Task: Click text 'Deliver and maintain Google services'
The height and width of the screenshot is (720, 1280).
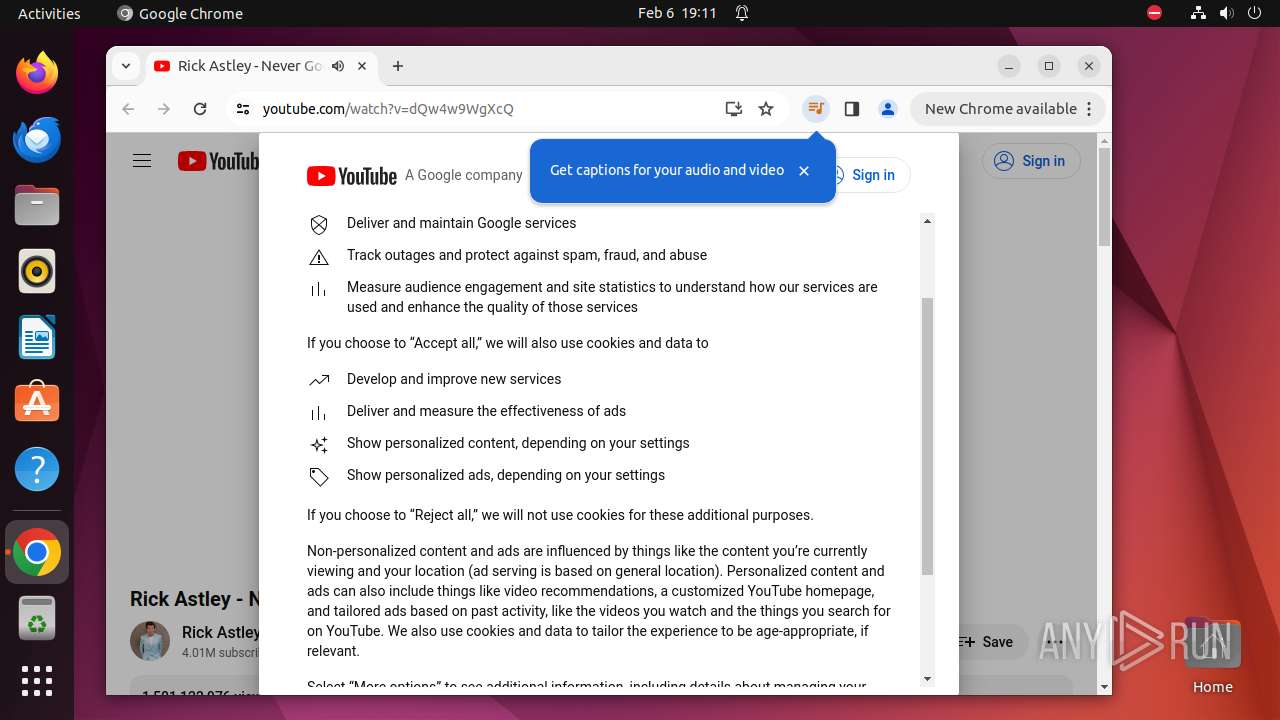Action: (x=461, y=223)
